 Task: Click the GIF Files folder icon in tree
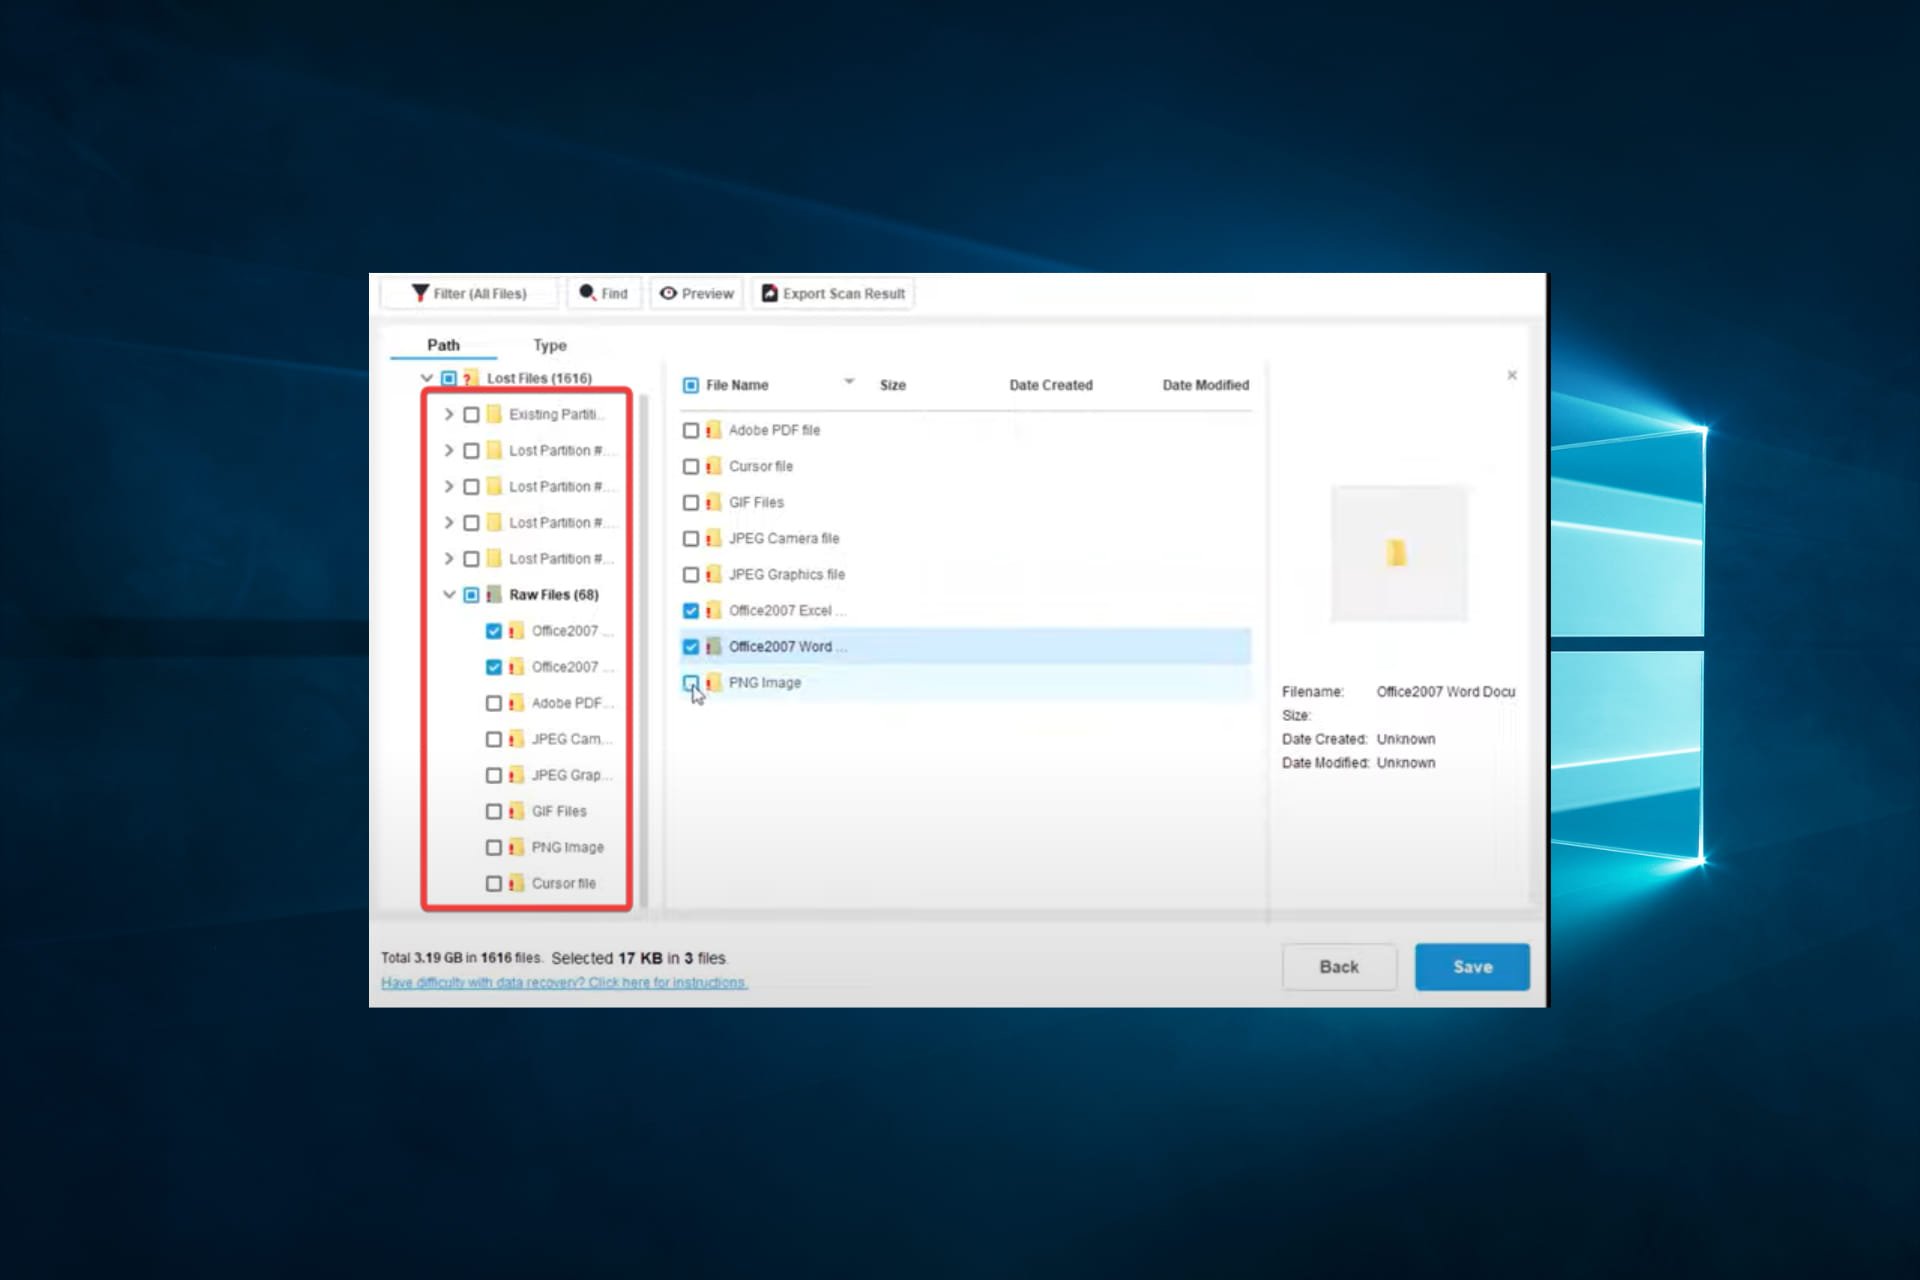point(516,811)
